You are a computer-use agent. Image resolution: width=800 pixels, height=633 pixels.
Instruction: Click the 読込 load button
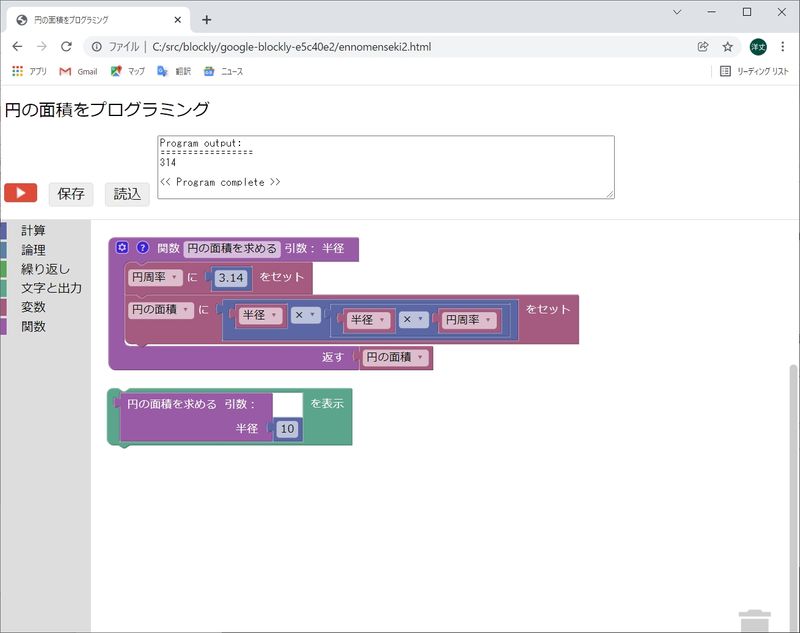tap(127, 194)
